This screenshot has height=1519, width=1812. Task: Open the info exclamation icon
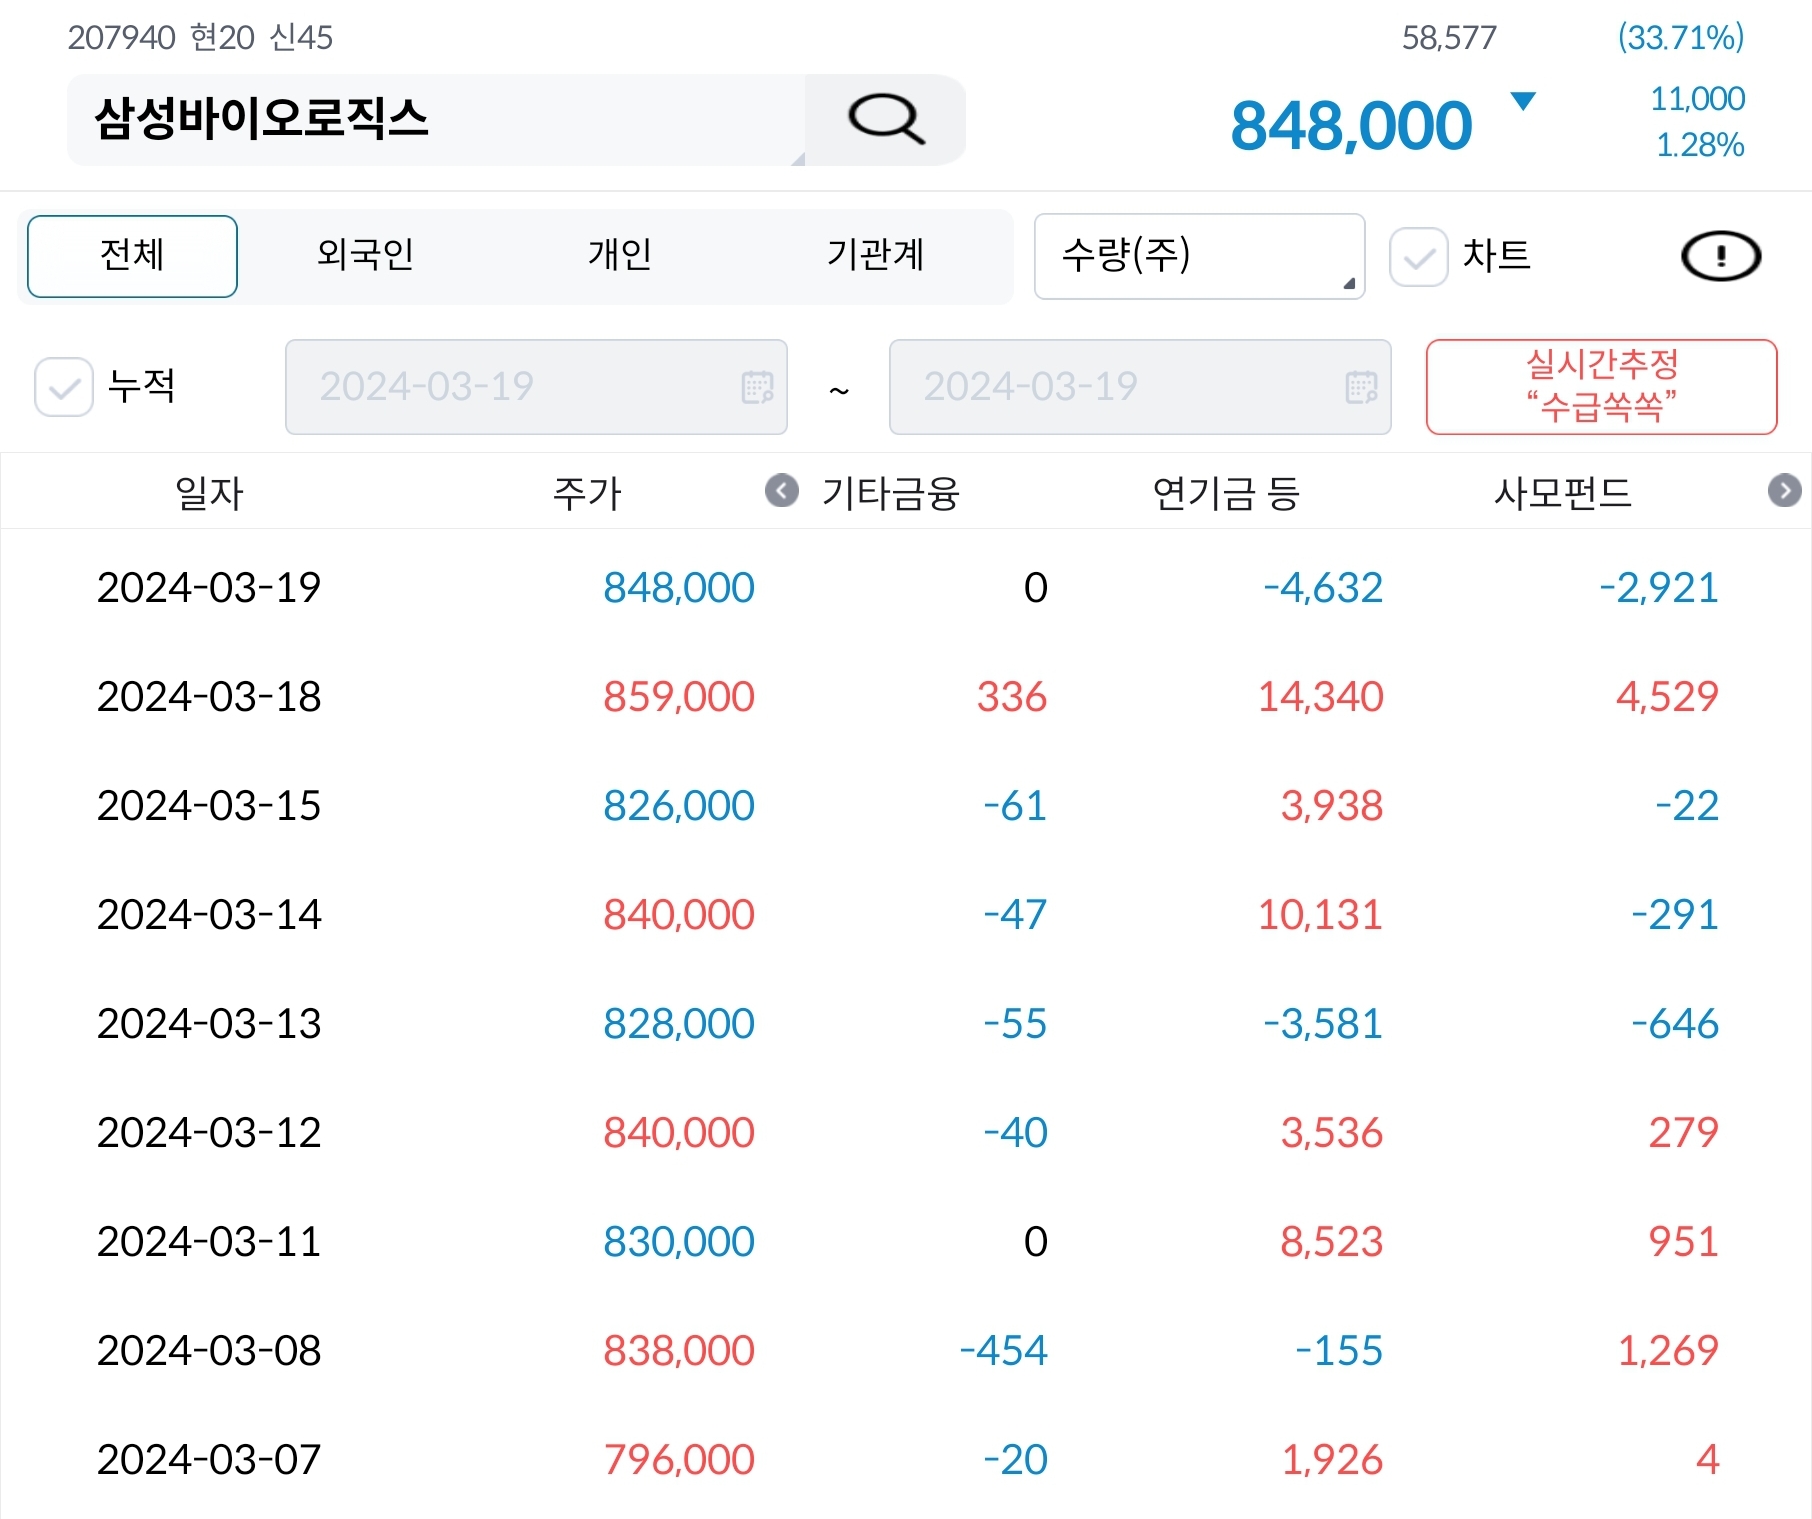pyautogui.click(x=1721, y=256)
